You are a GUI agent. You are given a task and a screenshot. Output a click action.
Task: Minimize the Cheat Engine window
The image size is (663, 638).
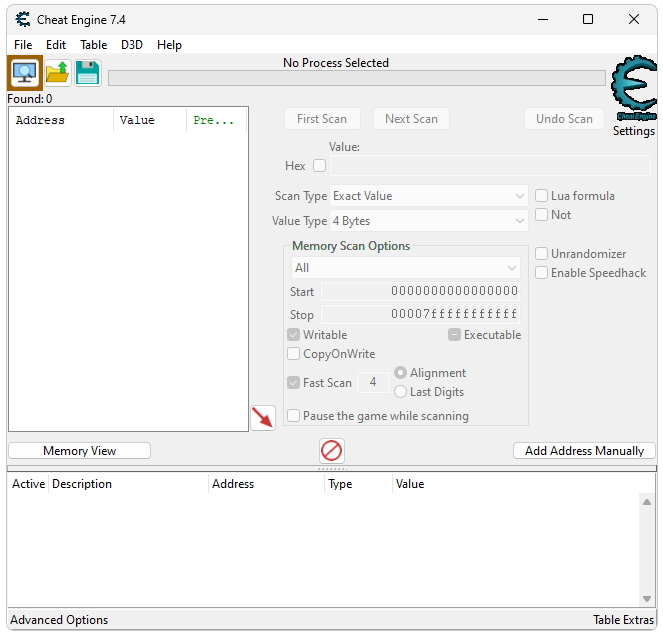[x=543, y=19]
